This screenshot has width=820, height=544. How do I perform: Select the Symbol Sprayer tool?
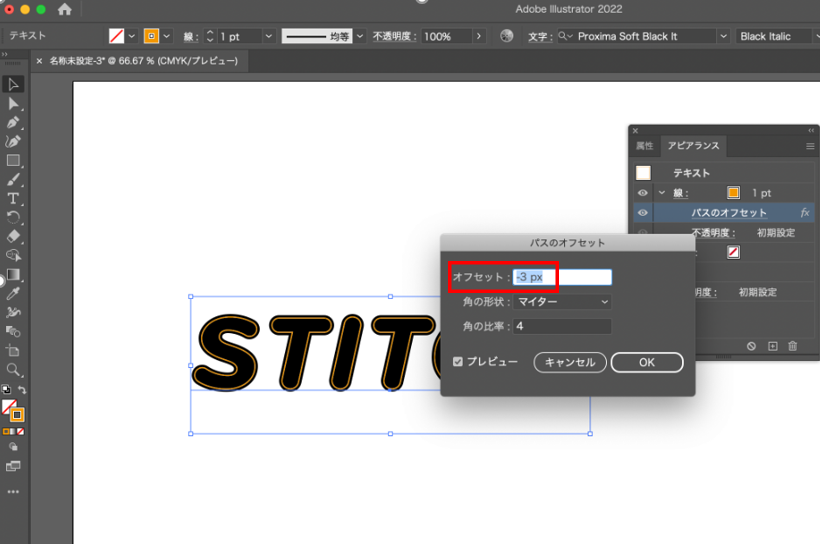(x=13, y=312)
